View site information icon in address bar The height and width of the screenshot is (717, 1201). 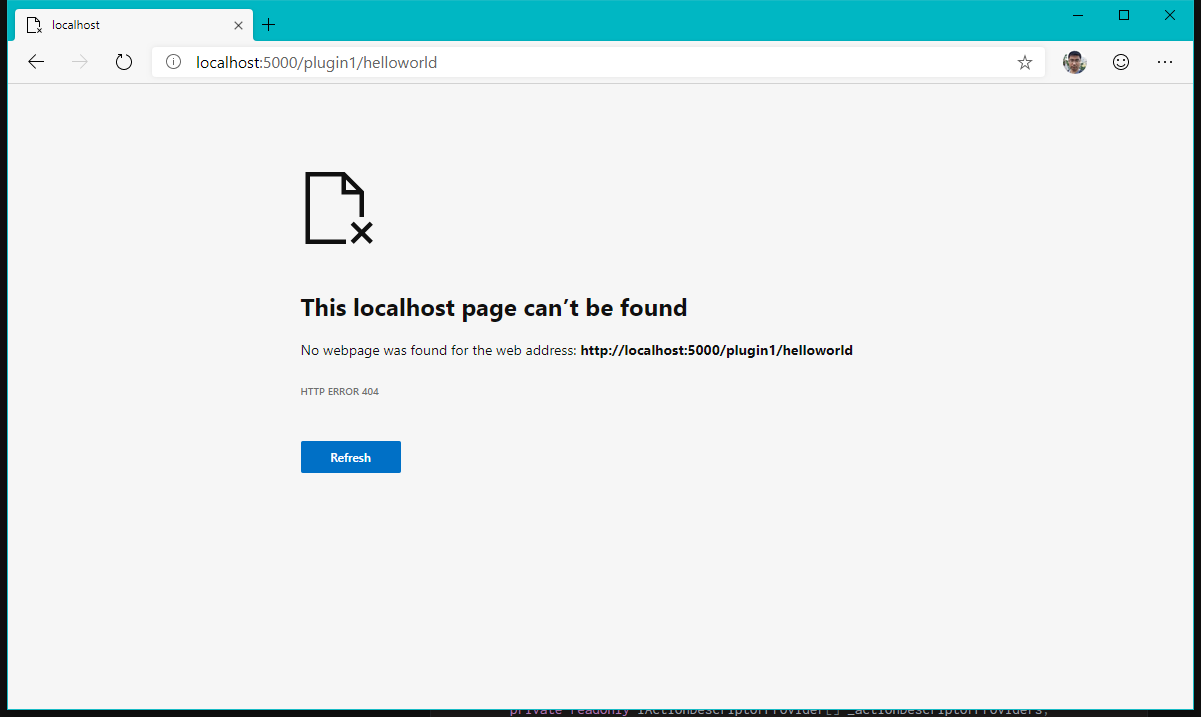coord(173,62)
